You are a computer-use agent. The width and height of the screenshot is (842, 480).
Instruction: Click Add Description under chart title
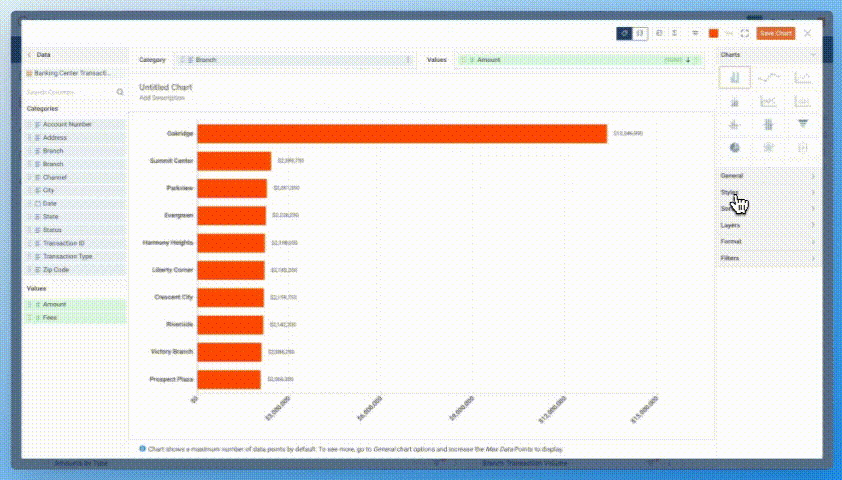[160, 98]
